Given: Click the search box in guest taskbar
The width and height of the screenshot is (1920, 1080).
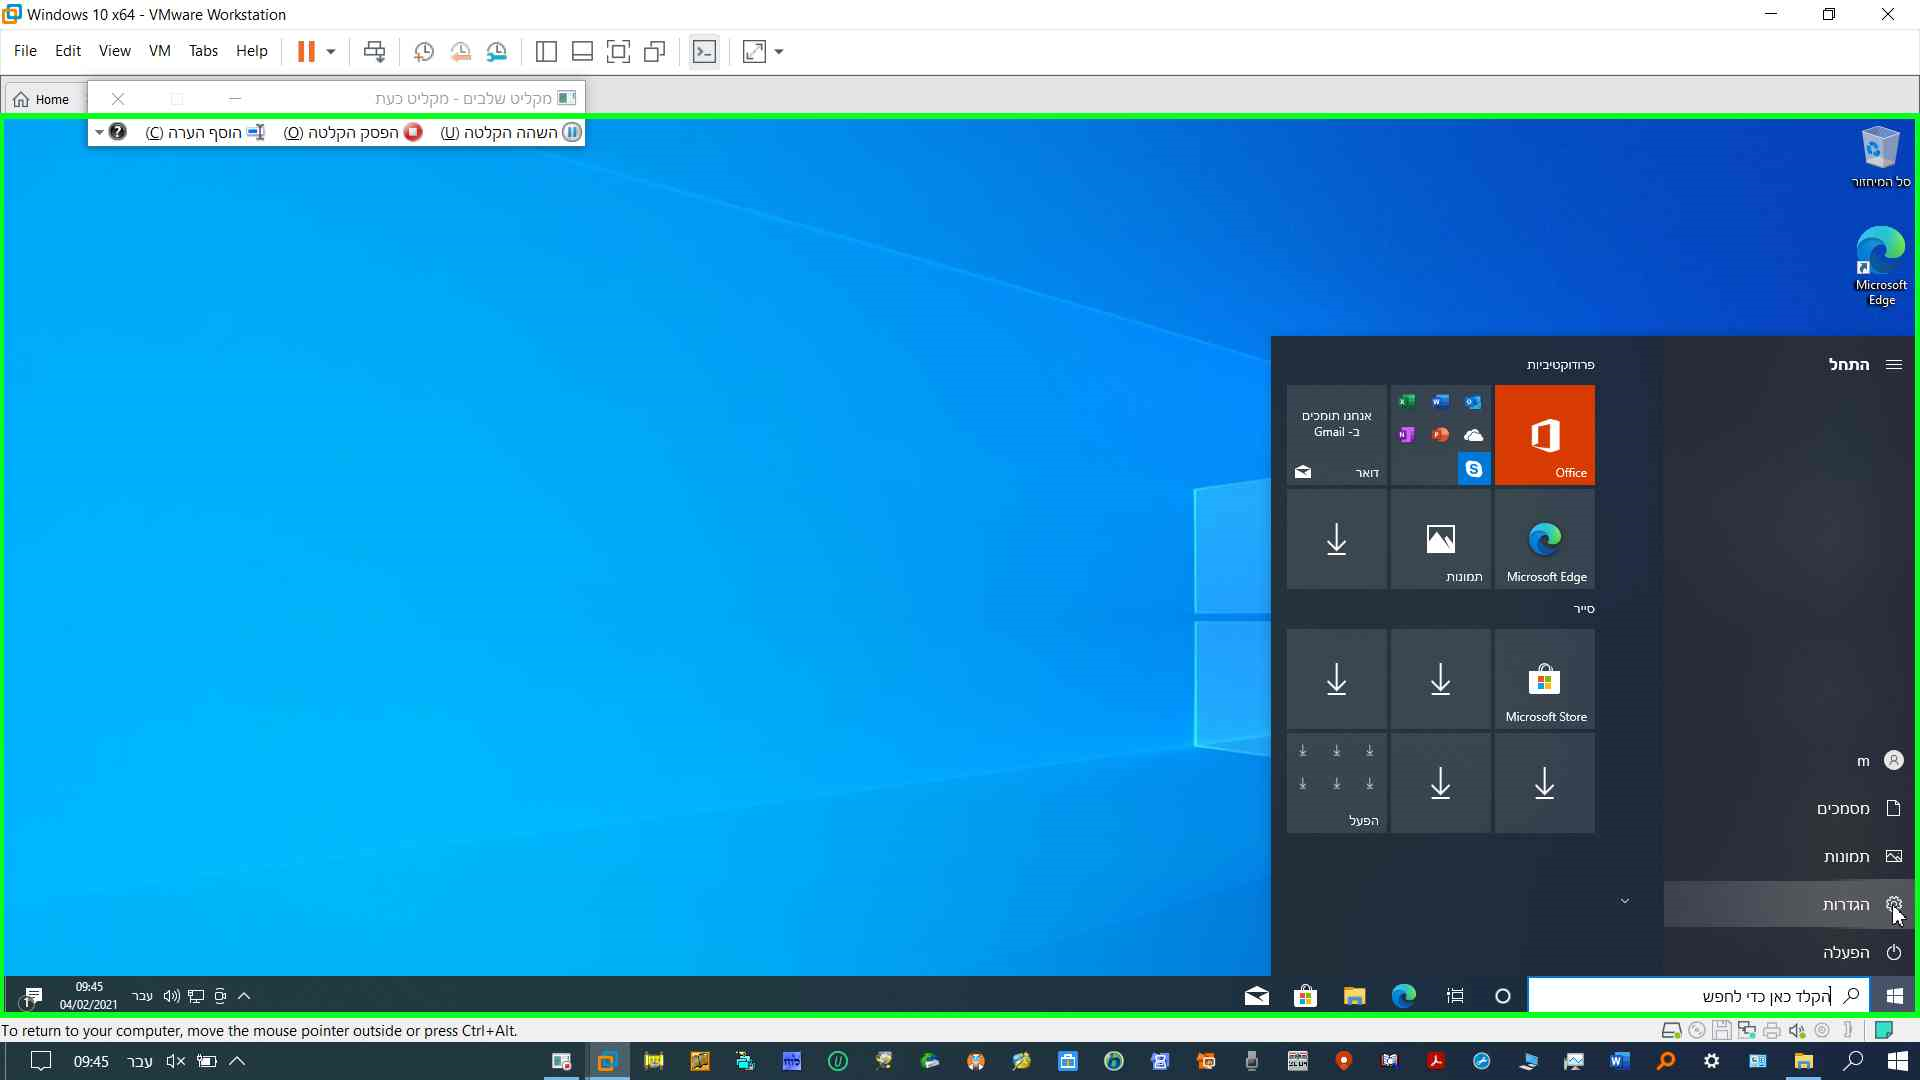Looking at the screenshot, I should click(x=1700, y=996).
